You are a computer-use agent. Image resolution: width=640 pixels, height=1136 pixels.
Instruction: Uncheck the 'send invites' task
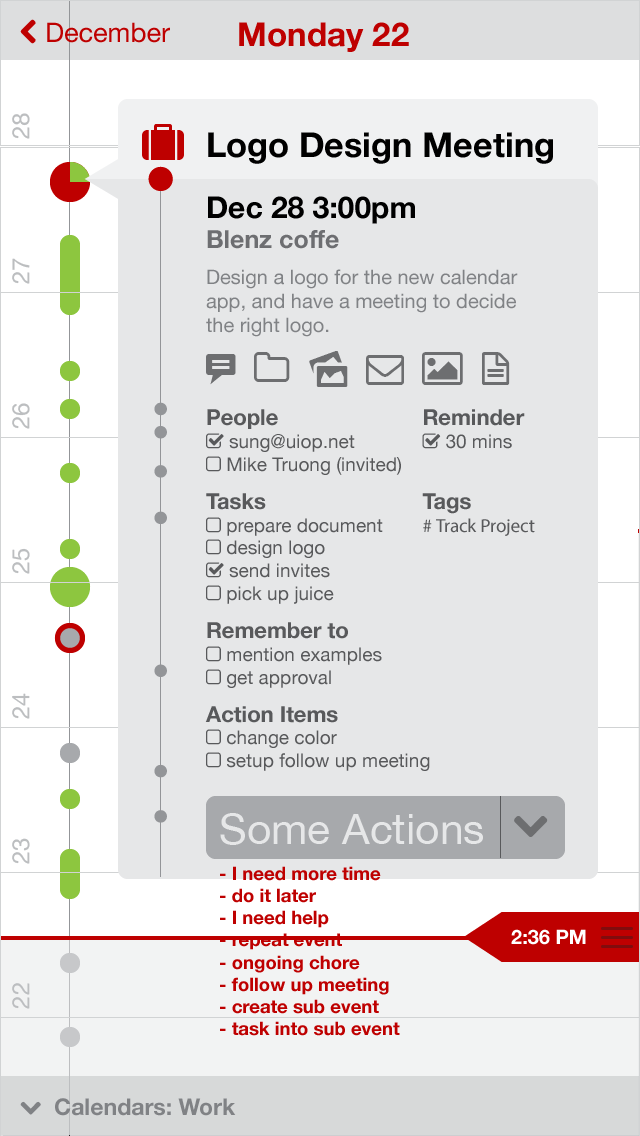click(x=214, y=569)
